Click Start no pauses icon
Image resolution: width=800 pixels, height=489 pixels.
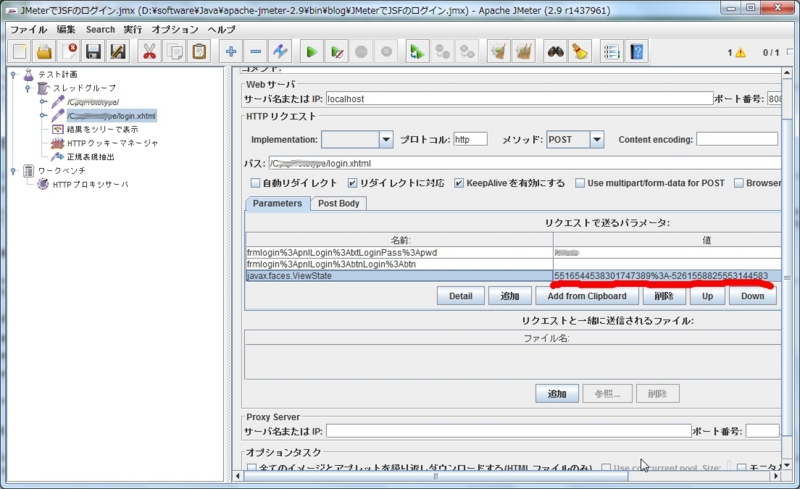click(337, 52)
